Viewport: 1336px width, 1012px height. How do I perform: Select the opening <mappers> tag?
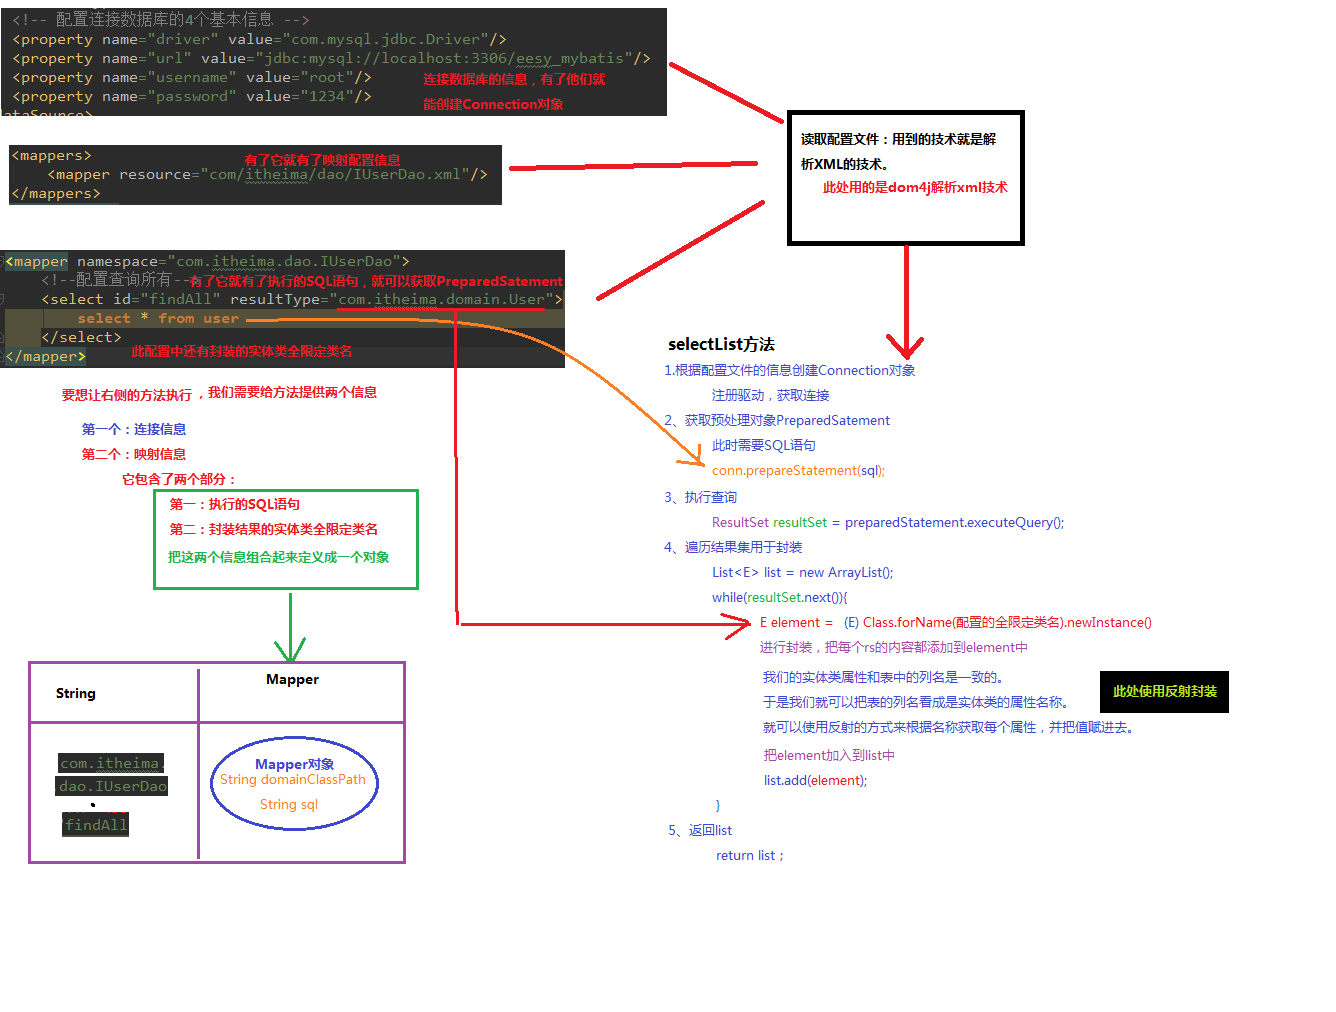[x=51, y=155]
